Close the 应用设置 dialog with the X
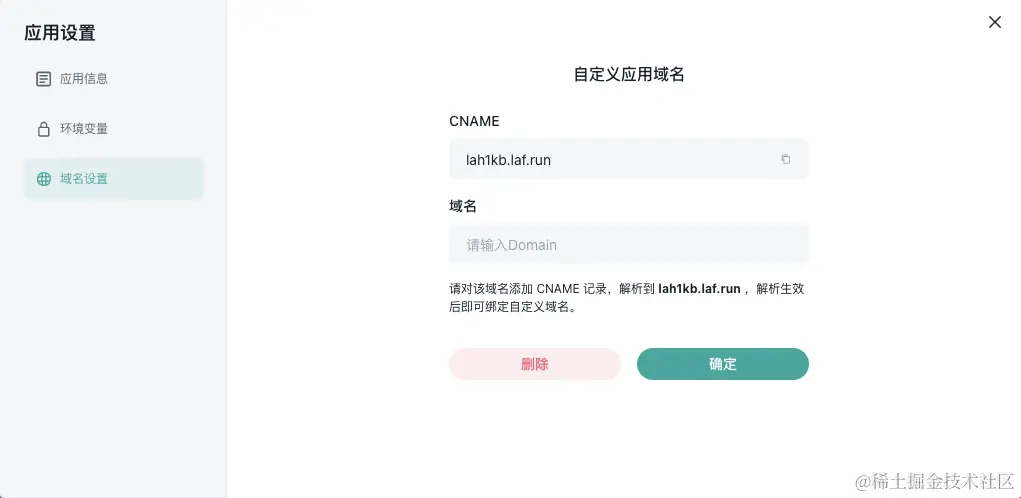The image size is (1021, 498). point(994,22)
